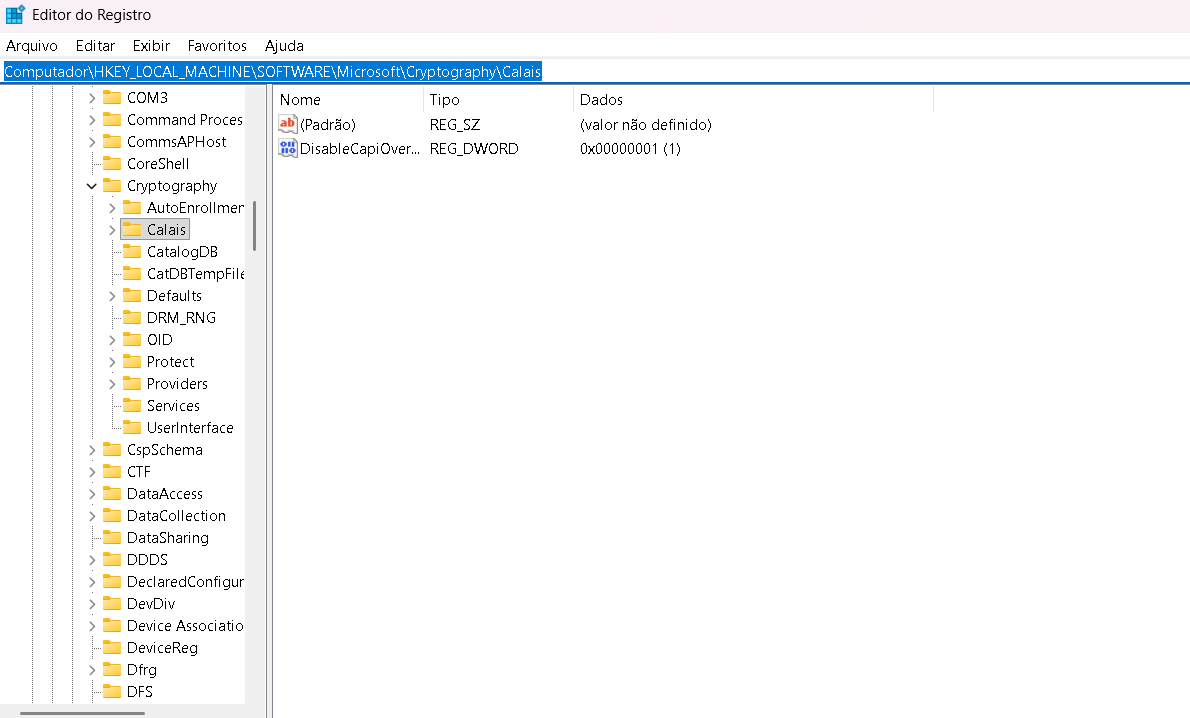The height and width of the screenshot is (718, 1190).
Task: Open the Favoritos menu
Action: pyautogui.click(x=217, y=46)
